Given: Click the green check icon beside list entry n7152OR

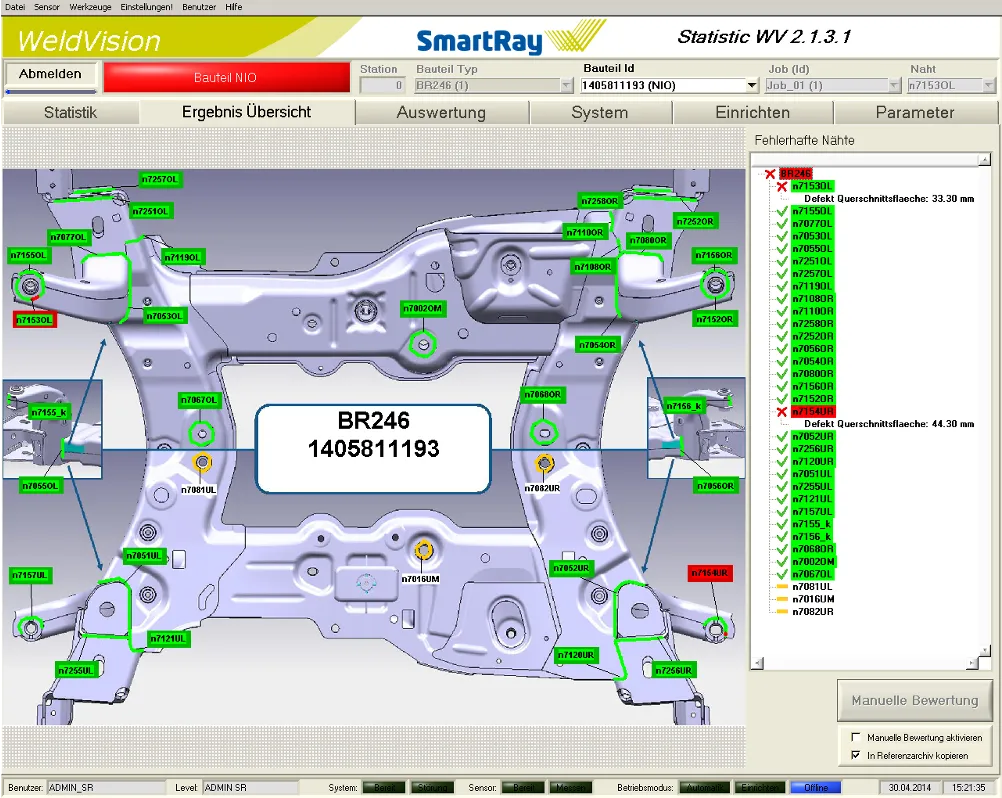Looking at the screenshot, I should coord(782,399).
